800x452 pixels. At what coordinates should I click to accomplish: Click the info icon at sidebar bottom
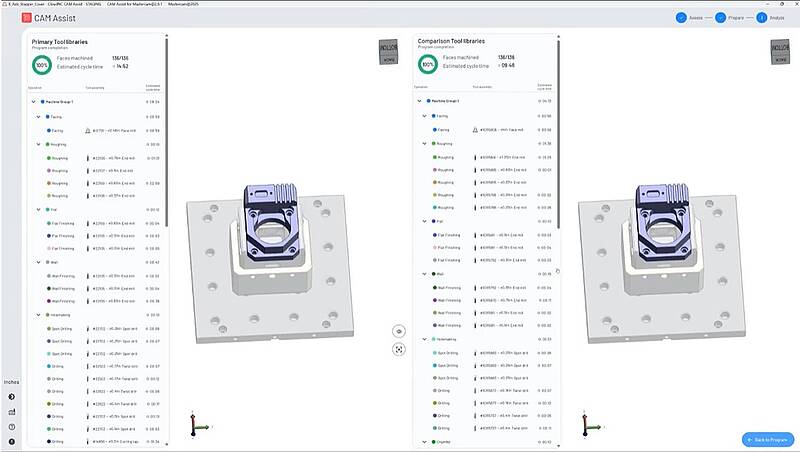click(11, 440)
